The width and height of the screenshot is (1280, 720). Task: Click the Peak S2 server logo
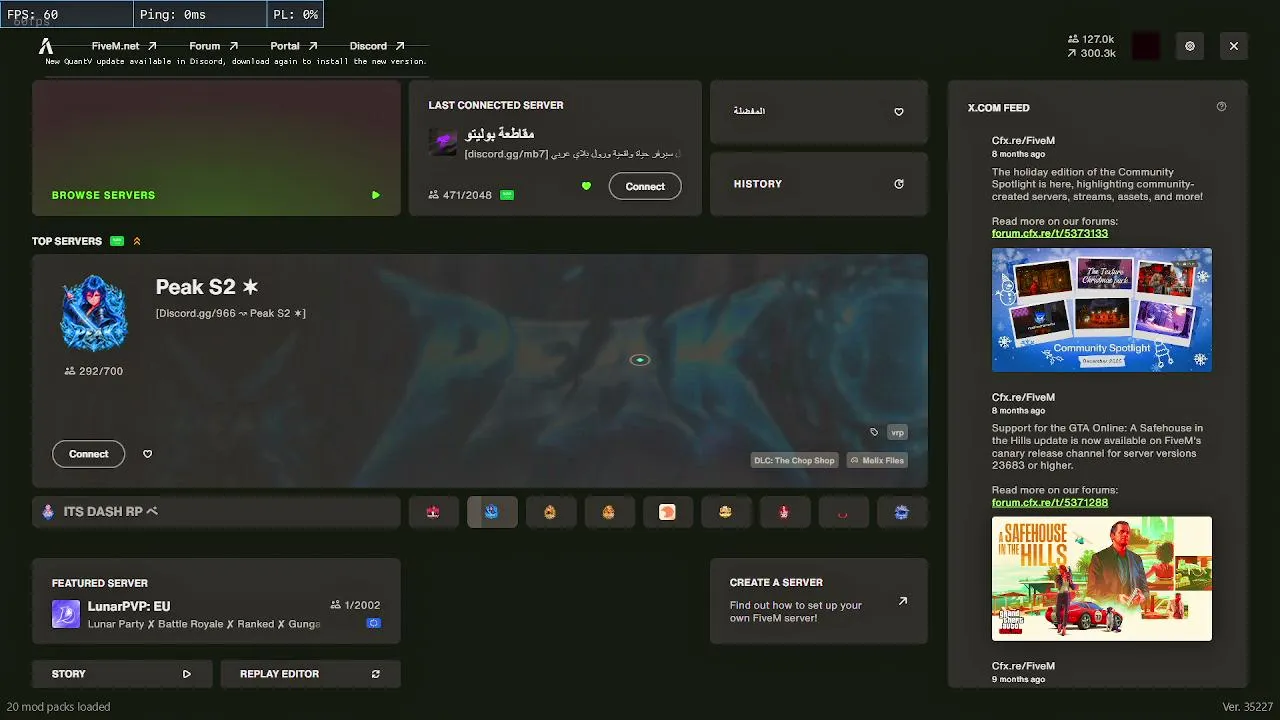click(94, 314)
